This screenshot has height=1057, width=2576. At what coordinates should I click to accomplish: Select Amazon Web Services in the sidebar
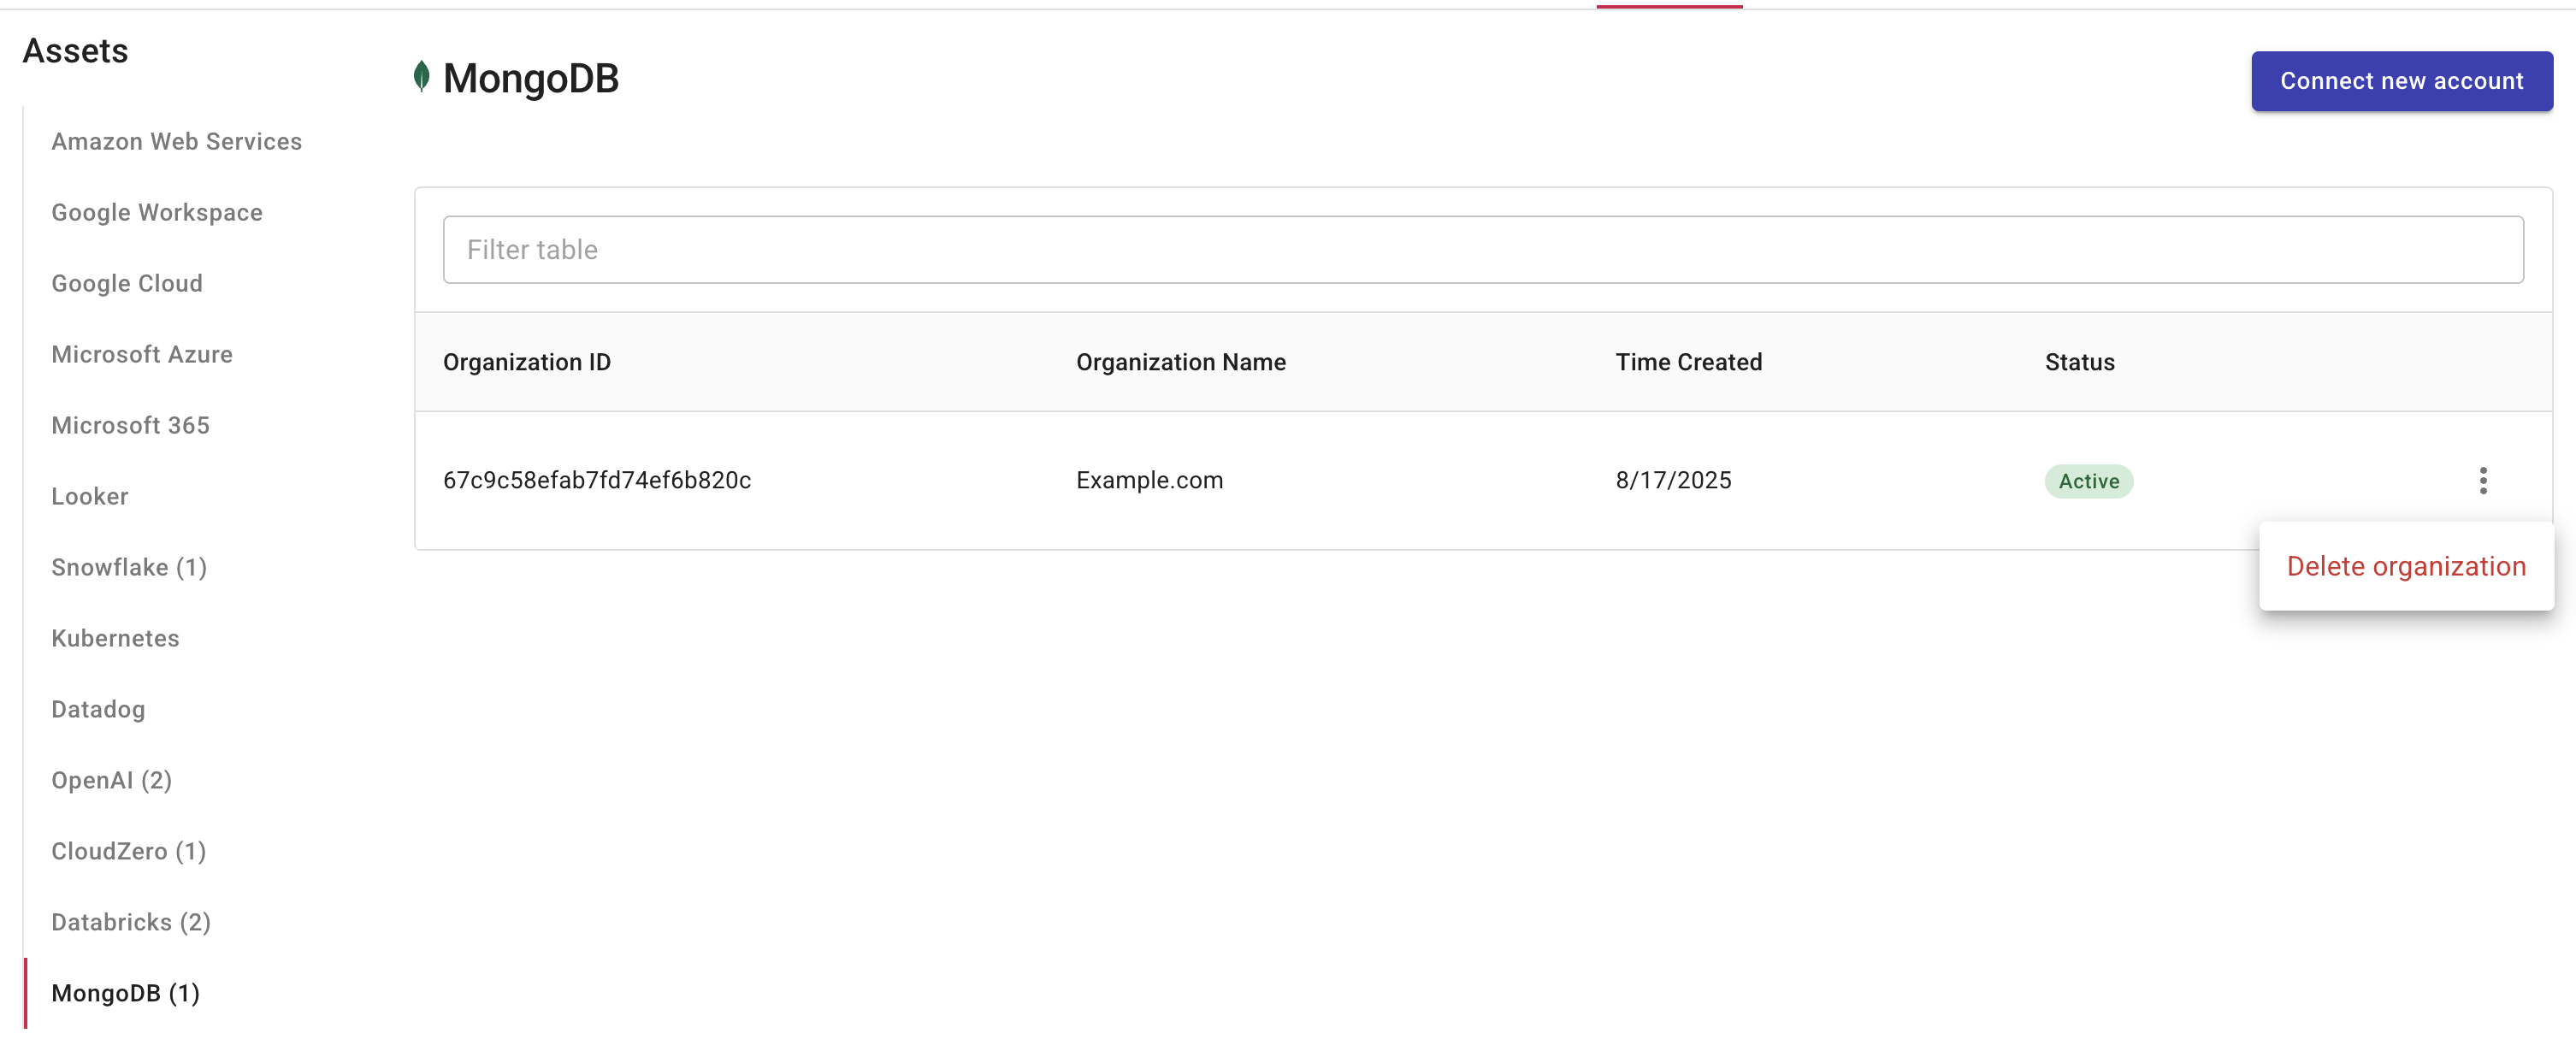tap(177, 141)
